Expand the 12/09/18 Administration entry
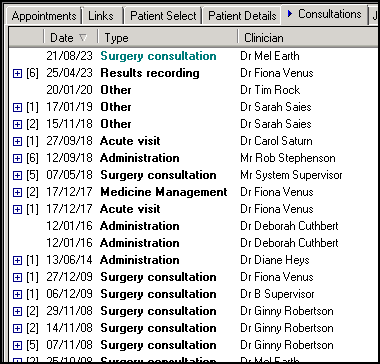Viewport: 380px width, 364px height. 17,158
